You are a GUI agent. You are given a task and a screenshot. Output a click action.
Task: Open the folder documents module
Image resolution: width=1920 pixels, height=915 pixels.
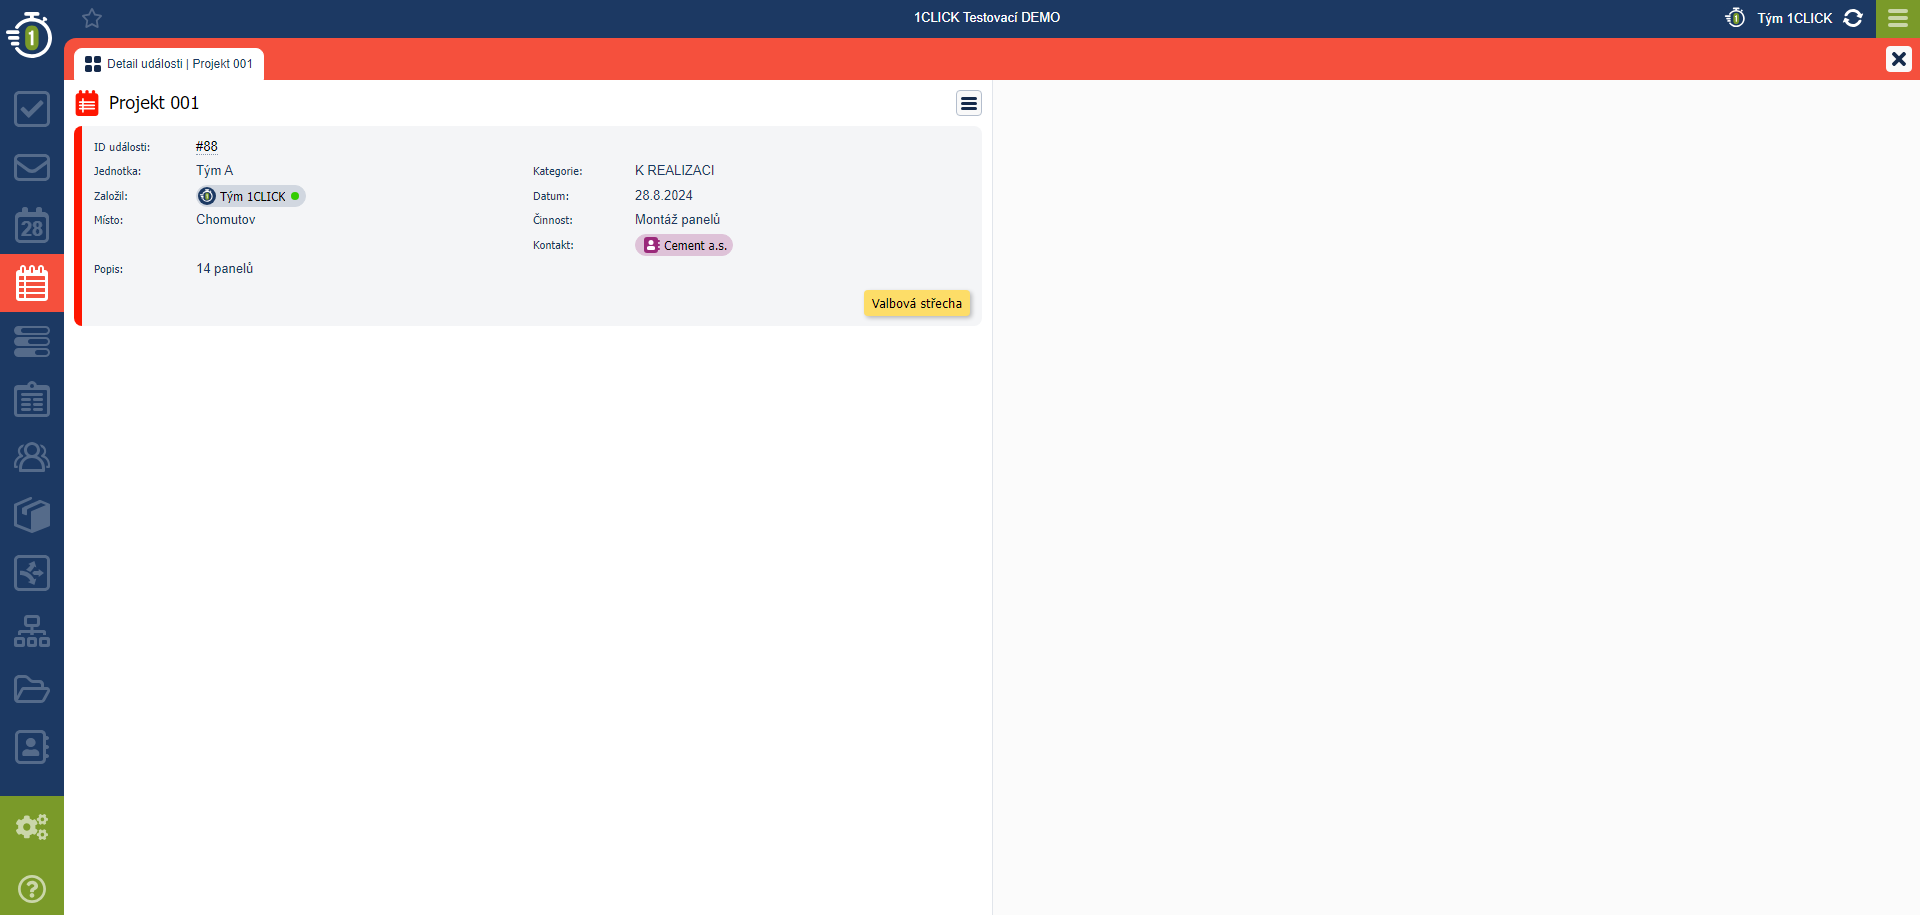tap(32, 689)
